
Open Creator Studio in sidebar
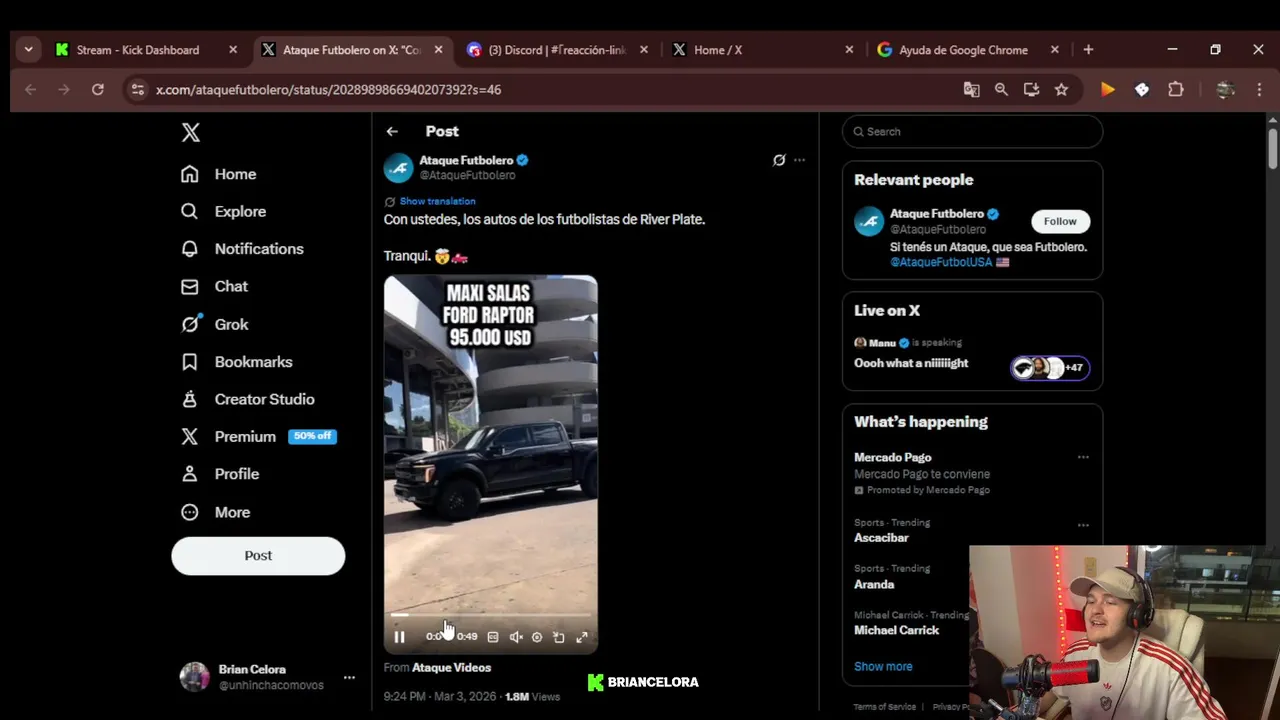click(x=247, y=399)
